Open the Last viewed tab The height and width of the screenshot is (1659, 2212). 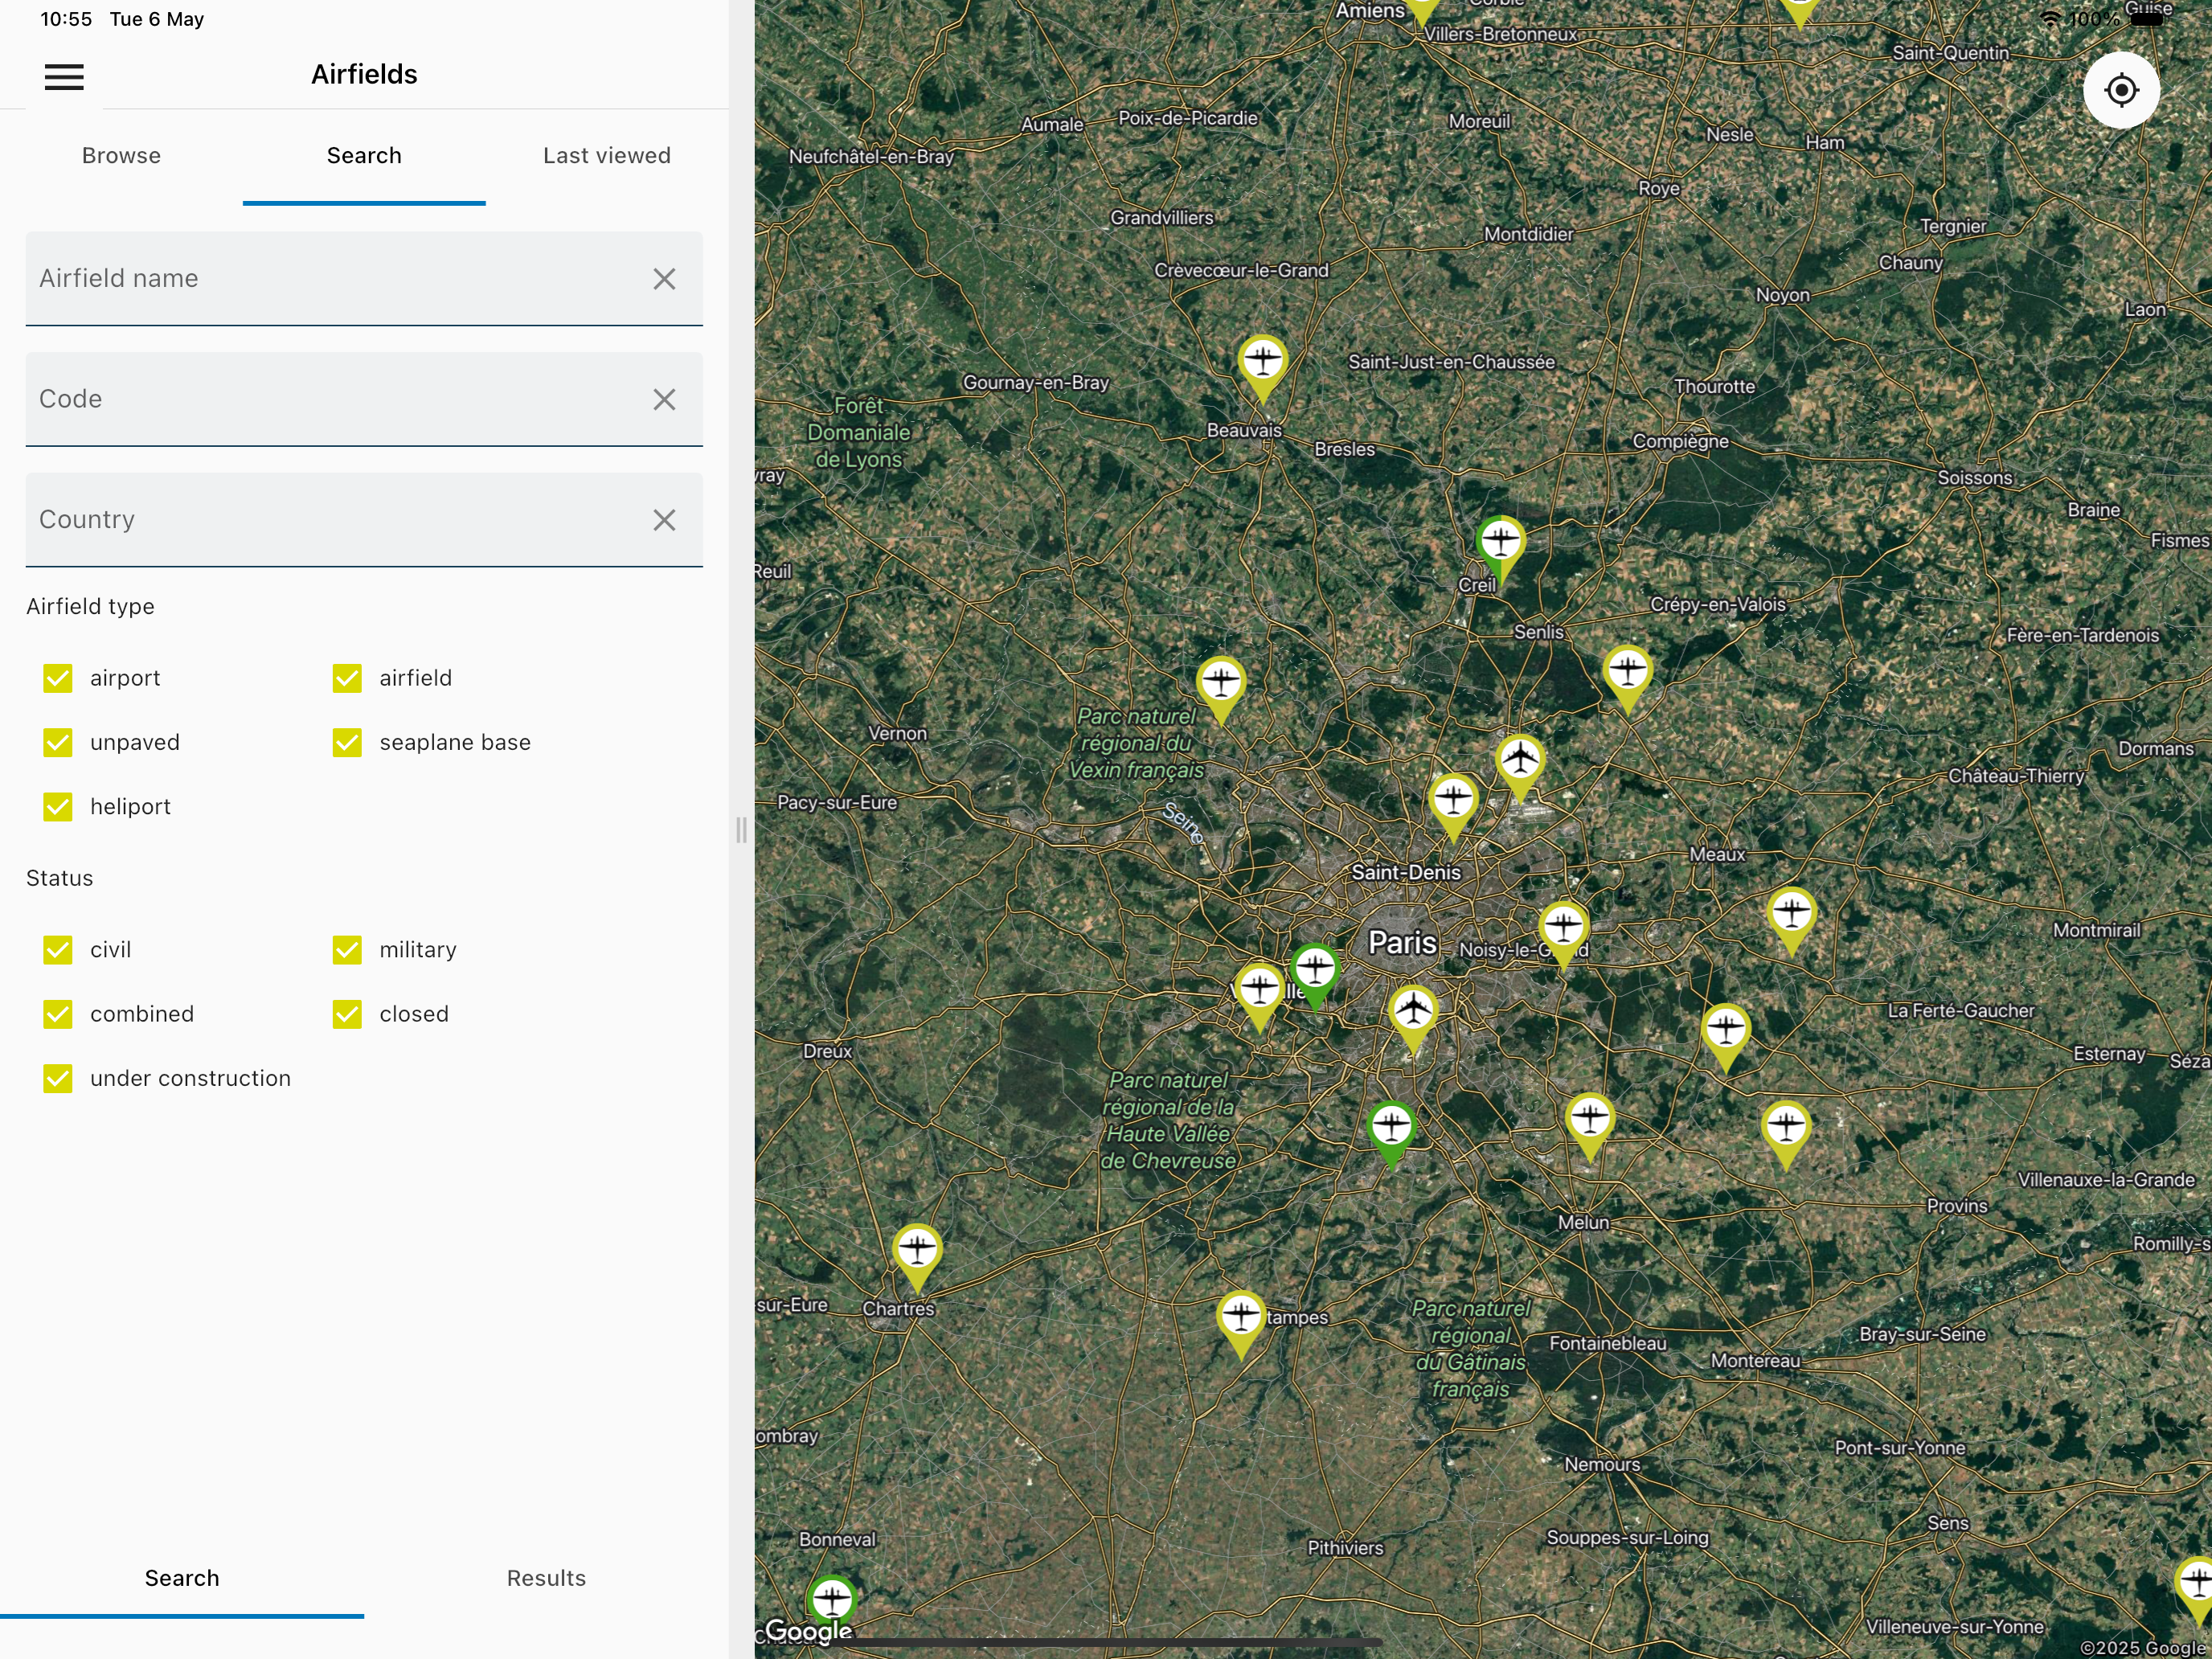point(607,156)
